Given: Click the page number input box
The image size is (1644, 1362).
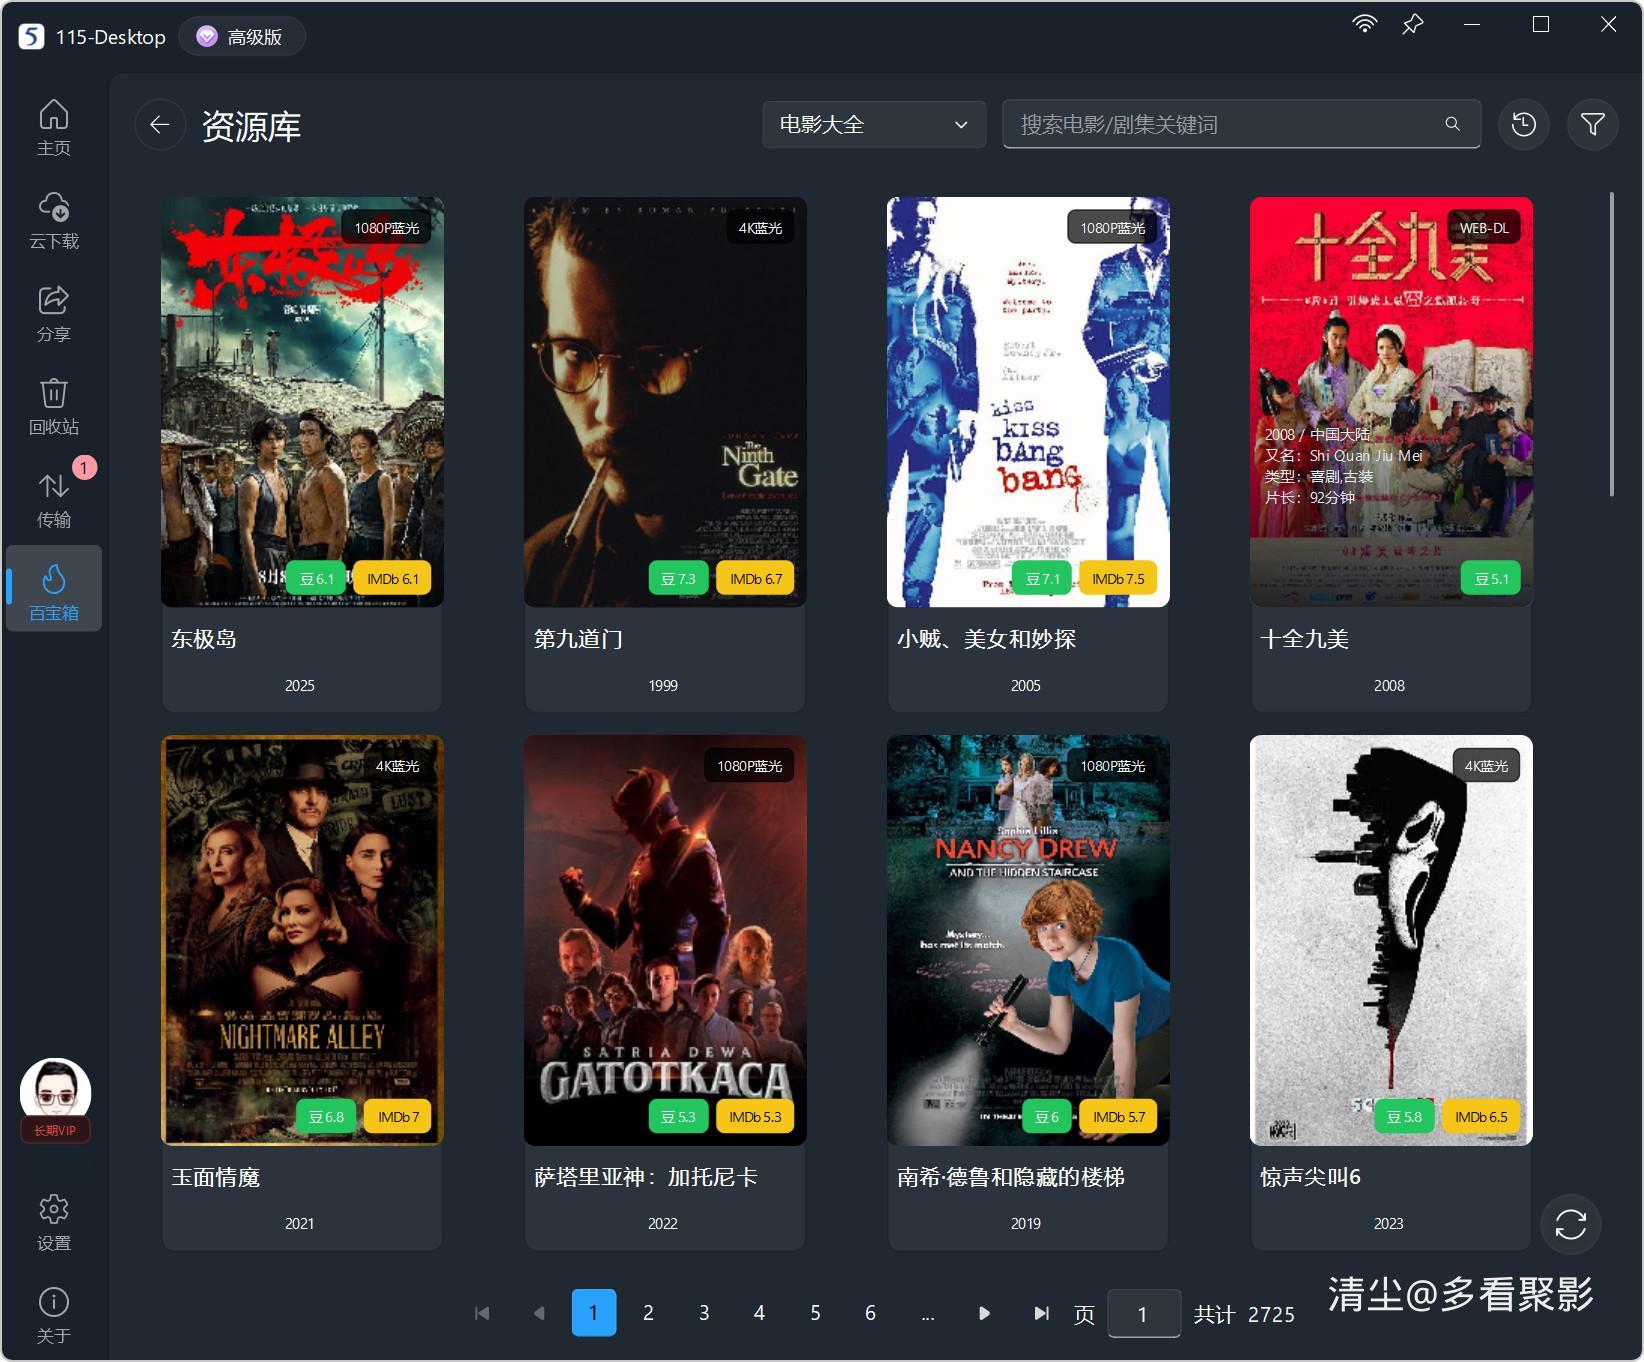Looking at the screenshot, I should pyautogui.click(x=1144, y=1313).
